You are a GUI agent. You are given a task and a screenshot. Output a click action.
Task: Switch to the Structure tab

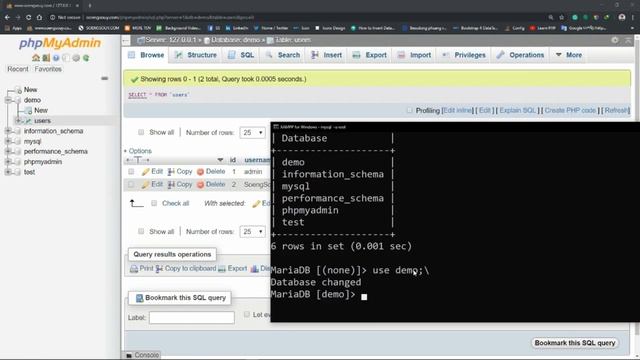click(196, 55)
